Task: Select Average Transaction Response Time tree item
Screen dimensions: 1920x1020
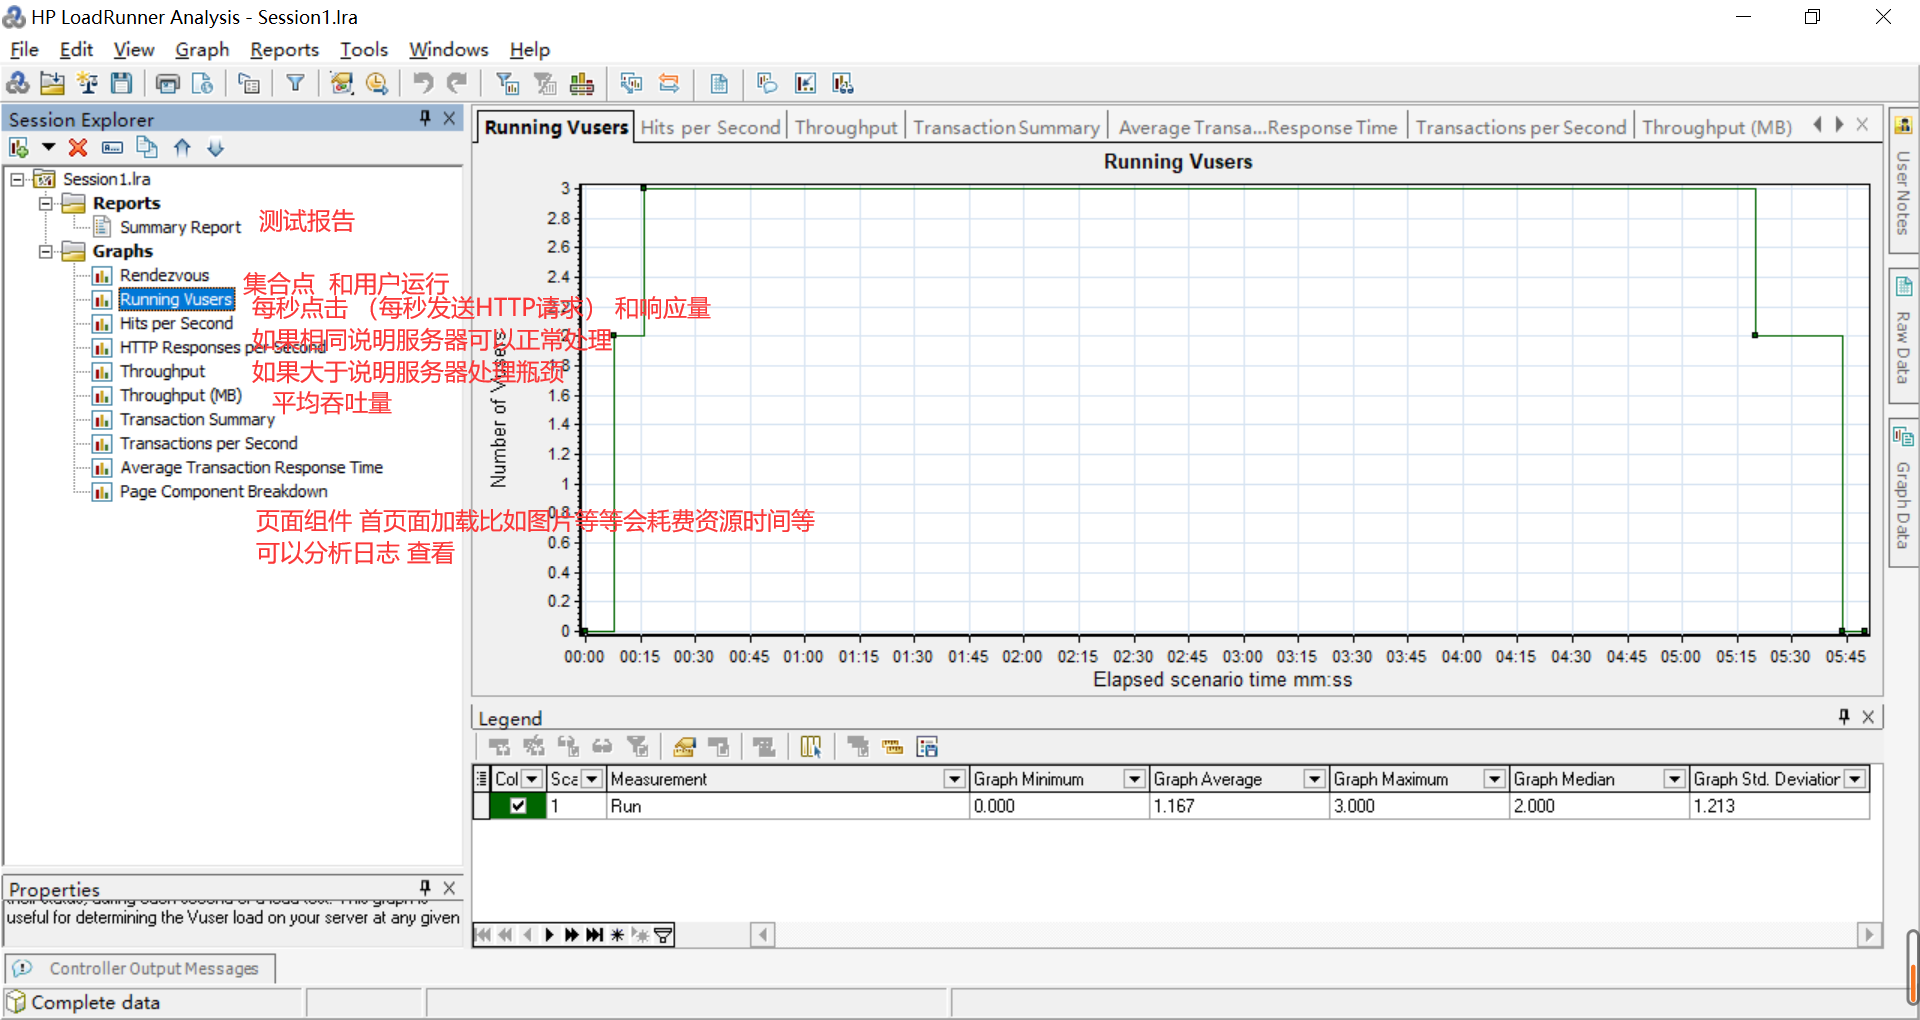Action: 251,467
